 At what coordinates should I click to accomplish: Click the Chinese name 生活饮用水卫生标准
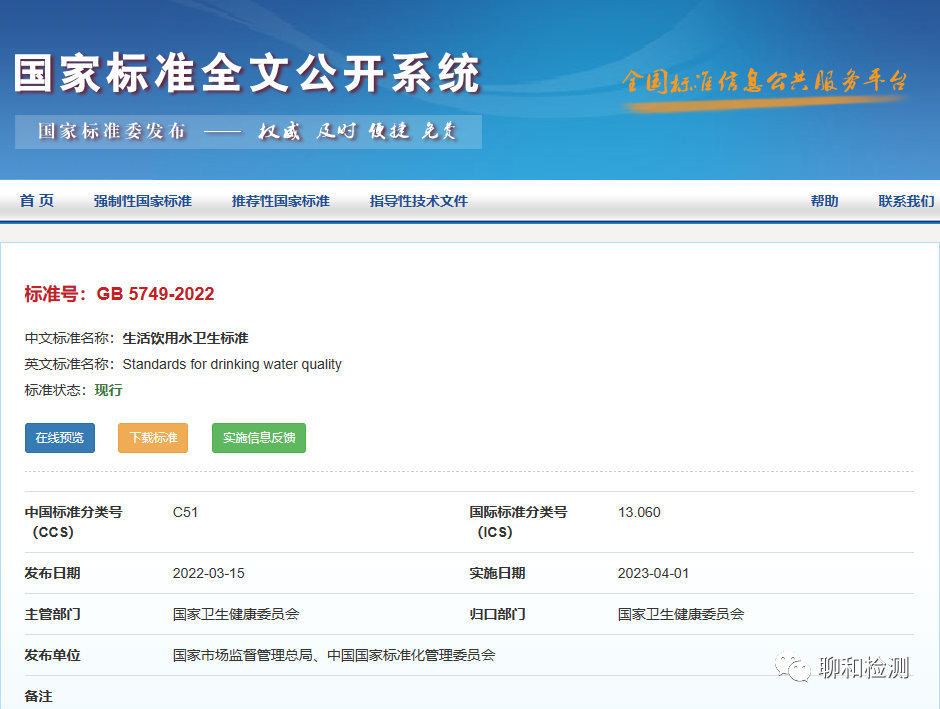click(185, 338)
